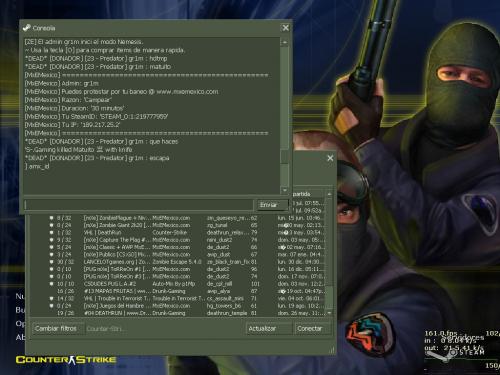
Task: Send the console command with Enviar
Action: [x=272, y=205]
